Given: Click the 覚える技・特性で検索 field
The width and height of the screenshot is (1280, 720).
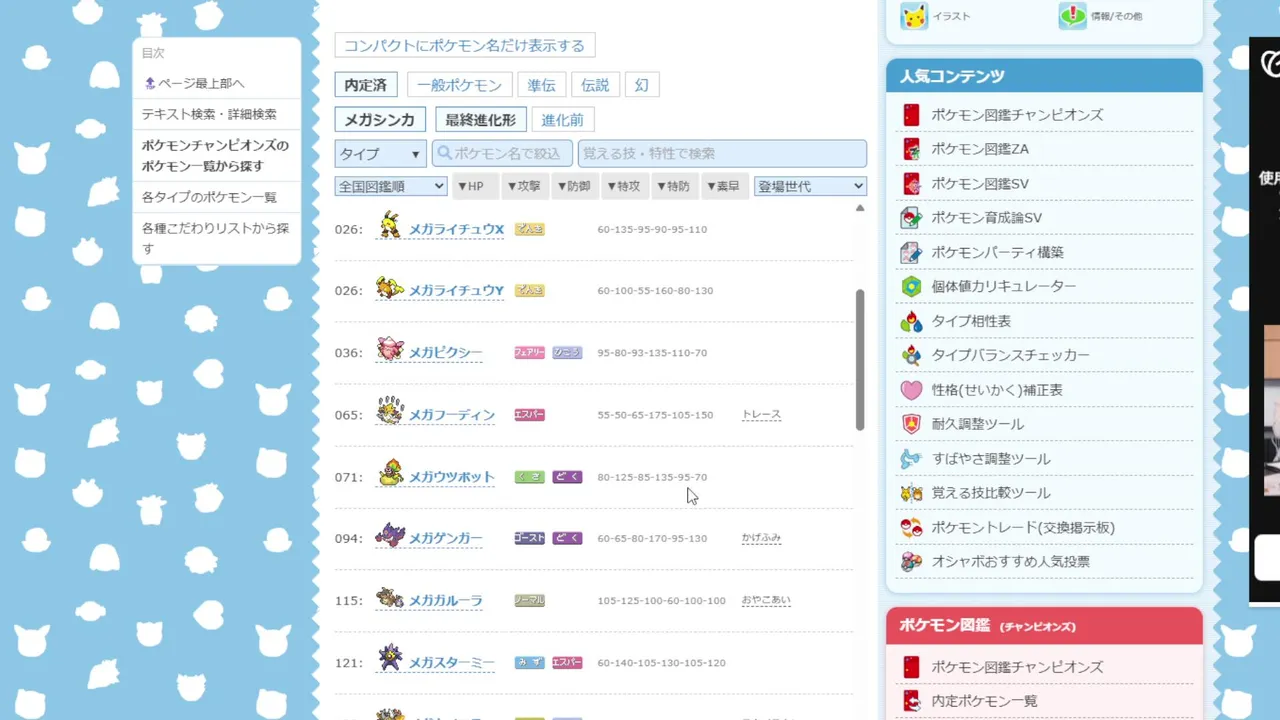Looking at the screenshot, I should [x=722, y=154].
